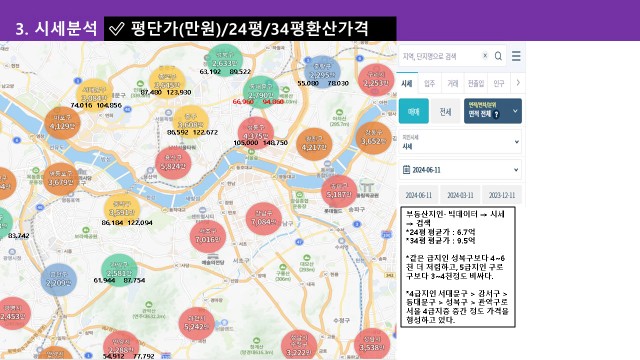Select the 5,242만 red map bubble

[197, 324]
